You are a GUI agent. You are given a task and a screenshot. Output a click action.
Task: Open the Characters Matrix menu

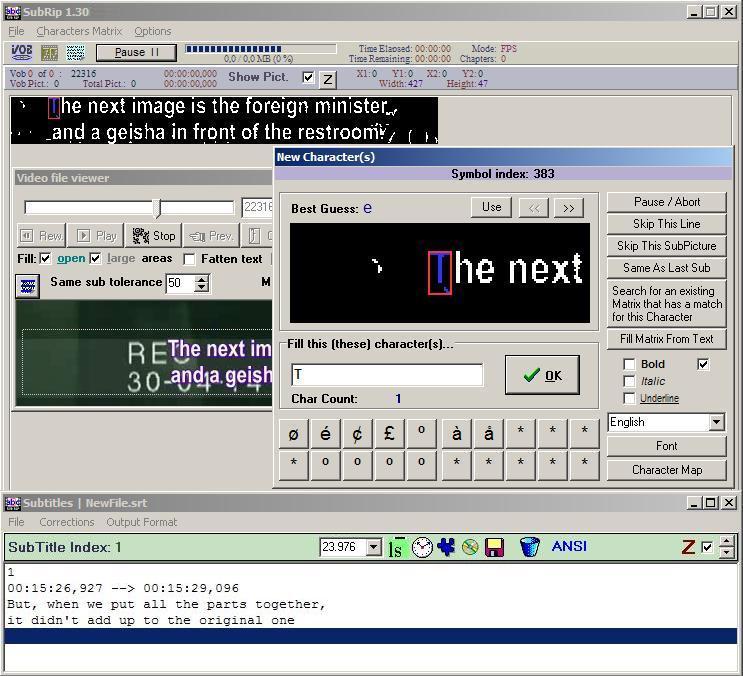pos(79,31)
